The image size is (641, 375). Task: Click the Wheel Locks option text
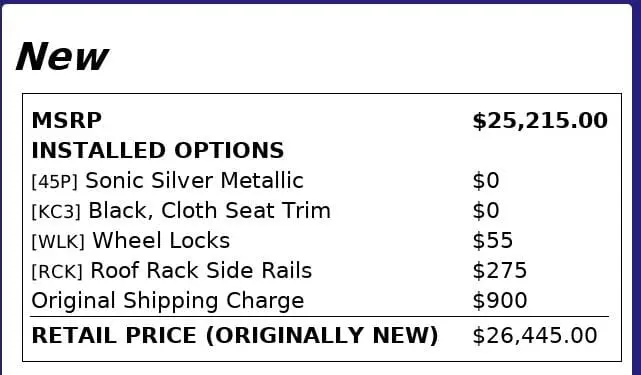click(x=161, y=240)
